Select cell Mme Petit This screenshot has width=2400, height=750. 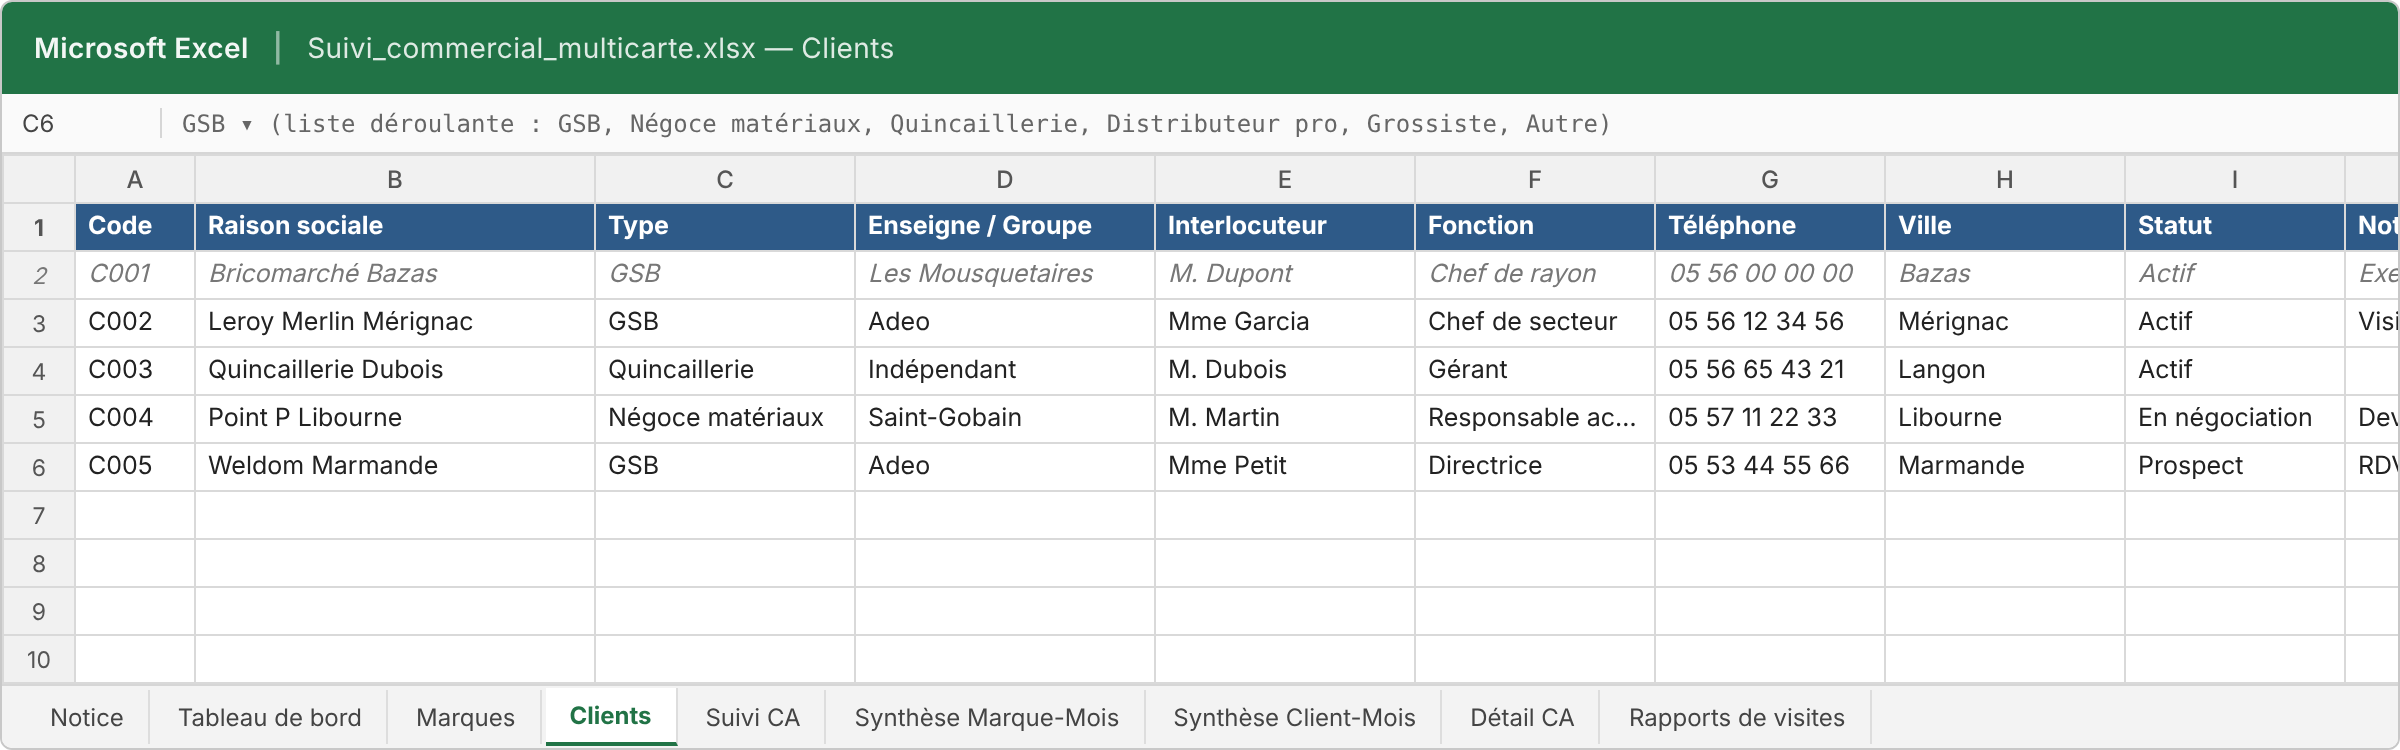pyautogui.click(x=1285, y=466)
